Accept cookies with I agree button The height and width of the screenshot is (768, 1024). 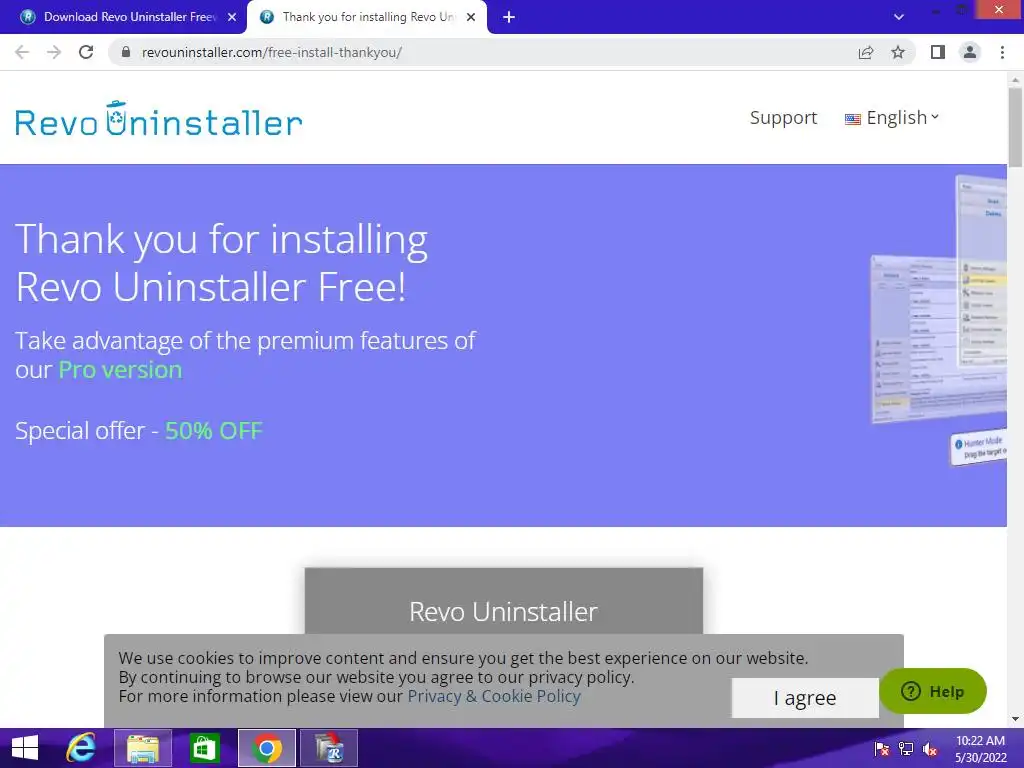805,697
